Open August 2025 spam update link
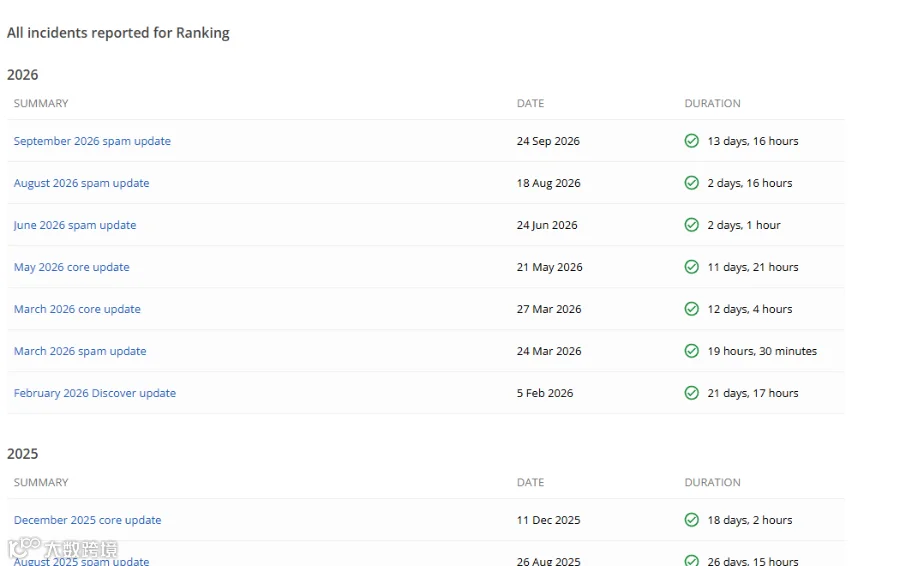The height and width of the screenshot is (566, 900). [x=82, y=561]
